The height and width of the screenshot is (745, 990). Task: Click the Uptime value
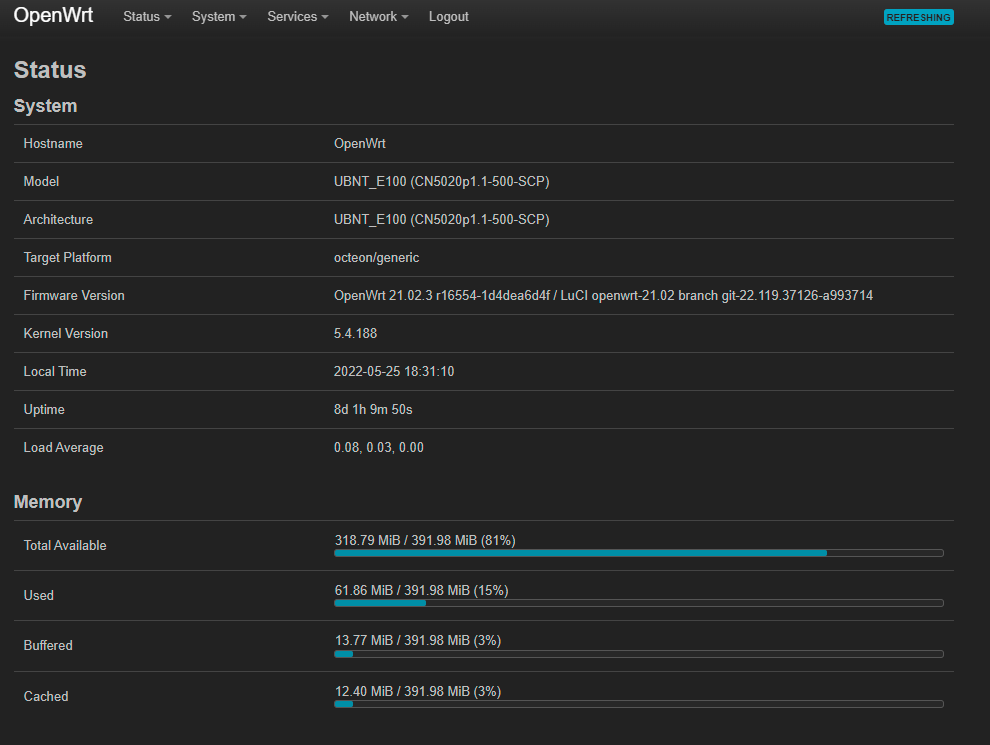pyautogui.click(x=373, y=410)
